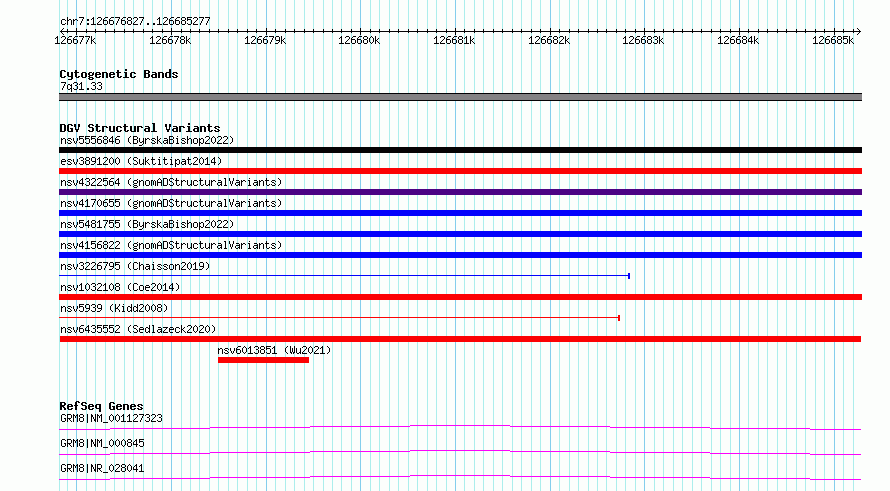
Task: Click the 126680k ruler tick label
Action: tap(359, 40)
